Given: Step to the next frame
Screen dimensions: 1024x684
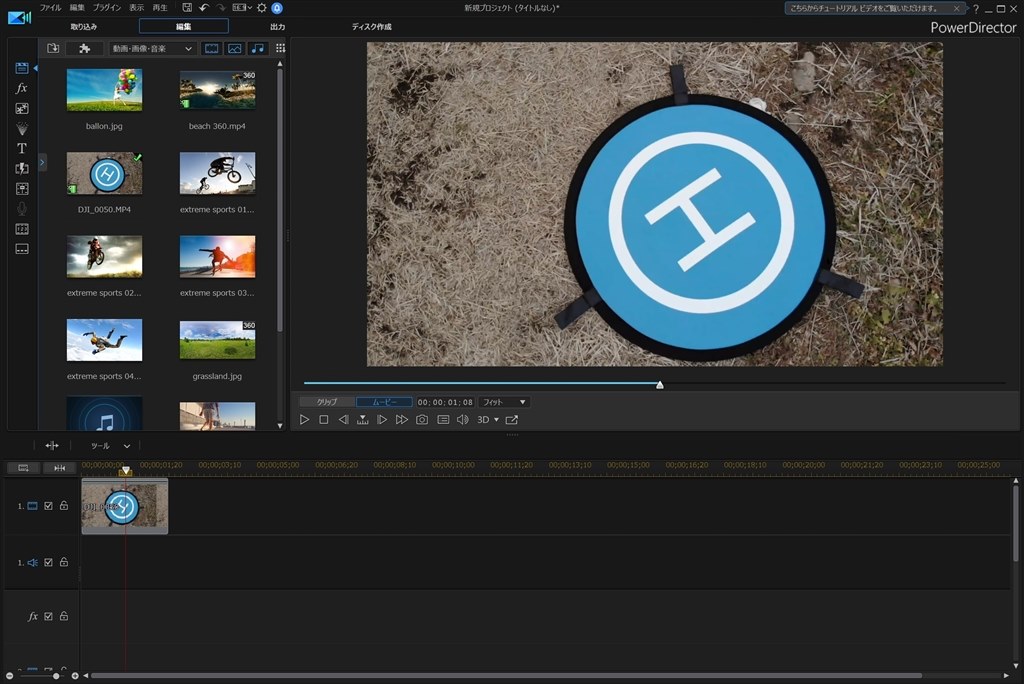Looking at the screenshot, I should click(x=382, y=419).
